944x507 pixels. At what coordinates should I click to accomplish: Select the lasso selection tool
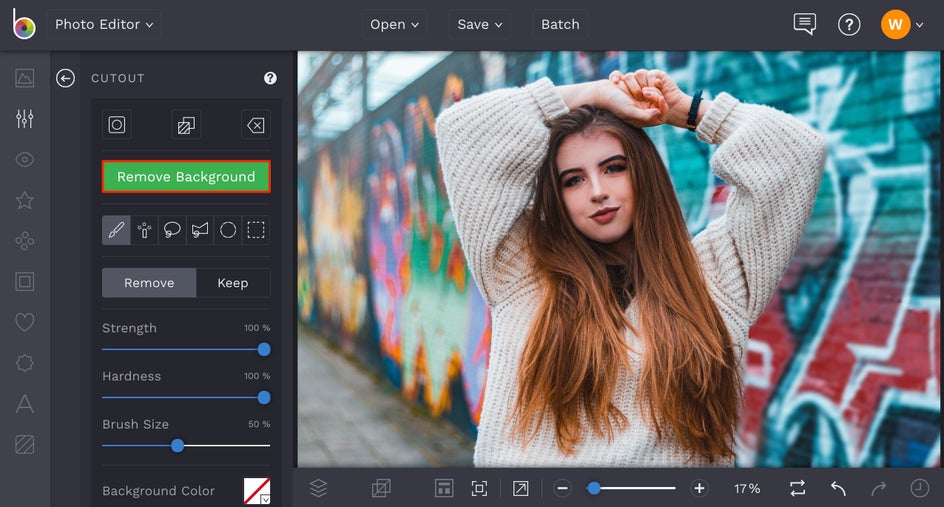[172, 230]
